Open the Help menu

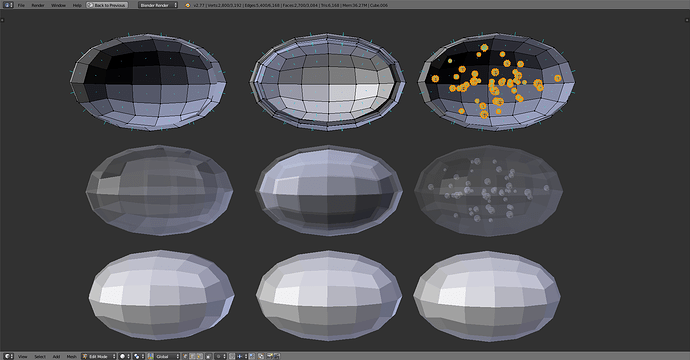pos(77,5)
